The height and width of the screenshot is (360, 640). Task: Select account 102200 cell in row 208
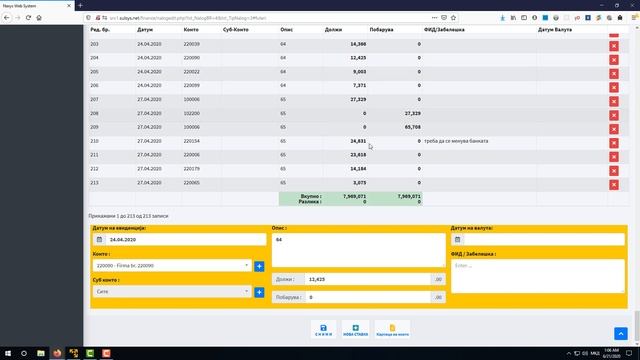[x=191, y=113]
